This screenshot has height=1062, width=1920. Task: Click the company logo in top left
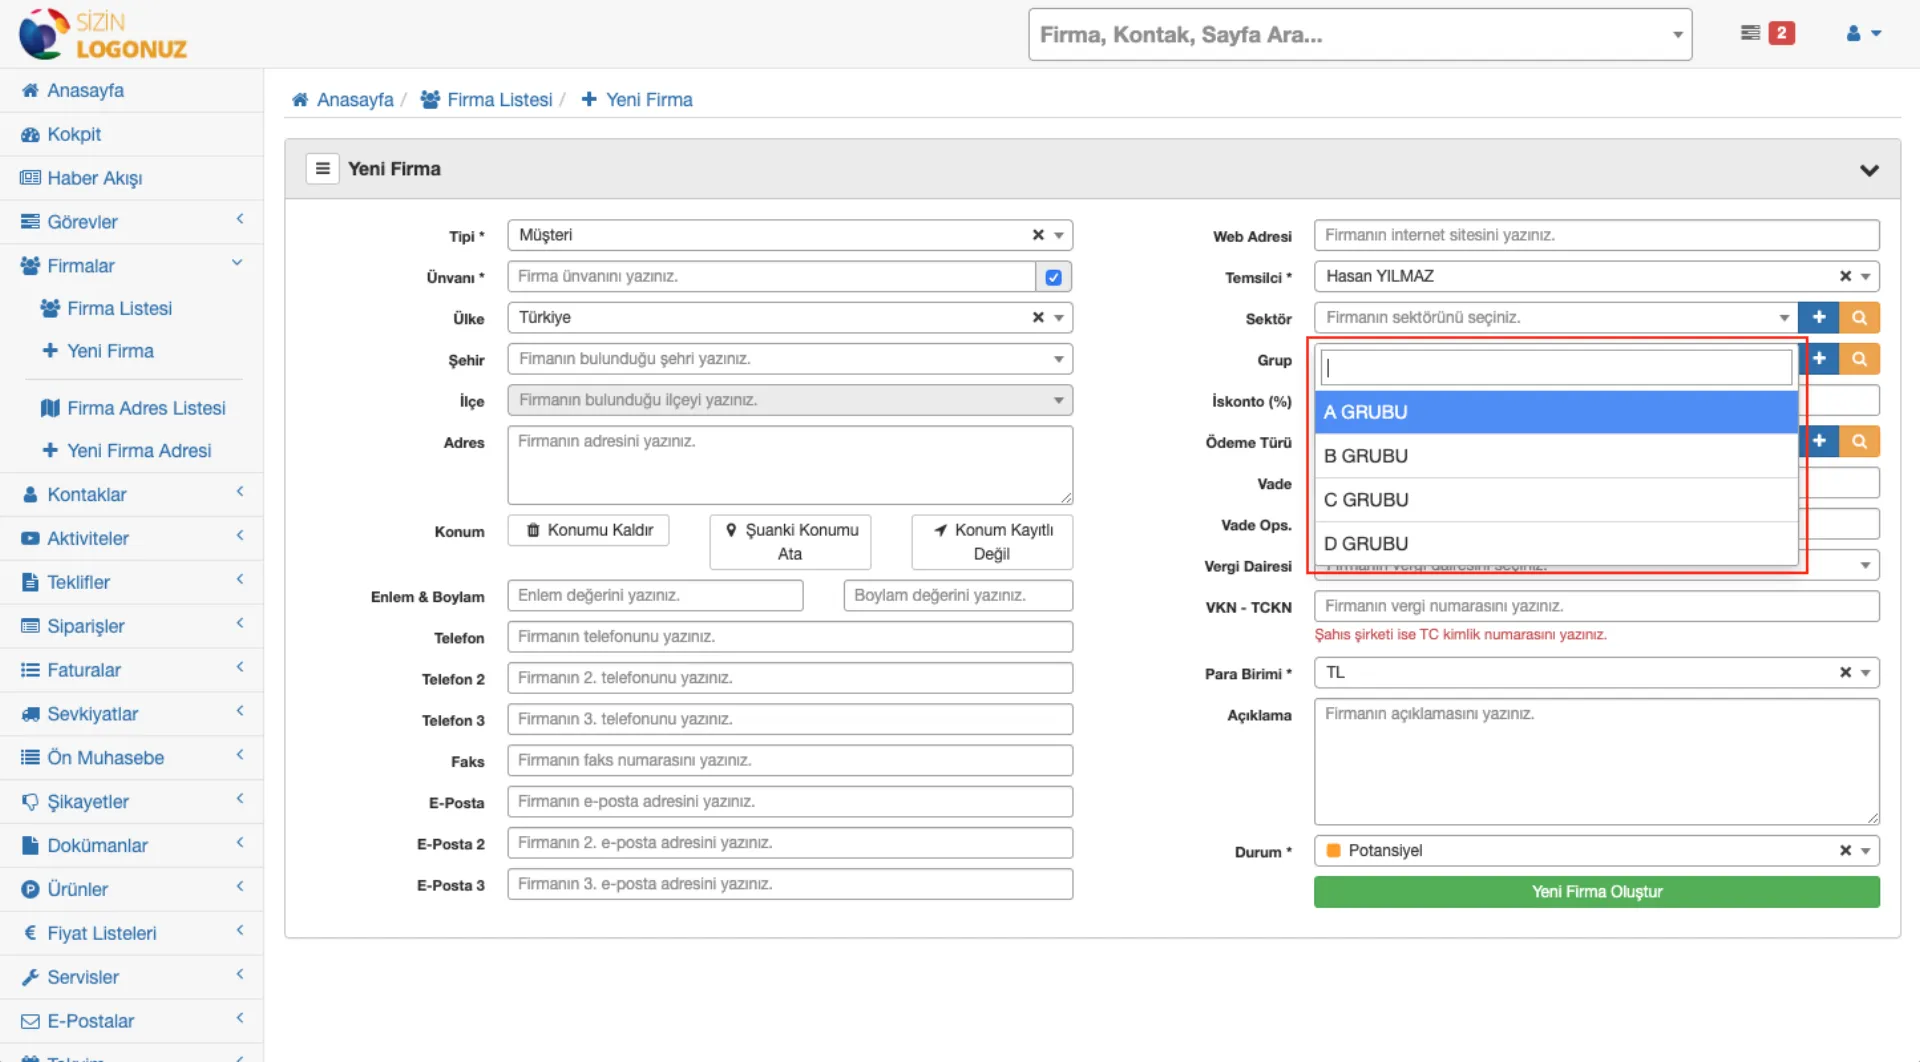tap(103, 34)
